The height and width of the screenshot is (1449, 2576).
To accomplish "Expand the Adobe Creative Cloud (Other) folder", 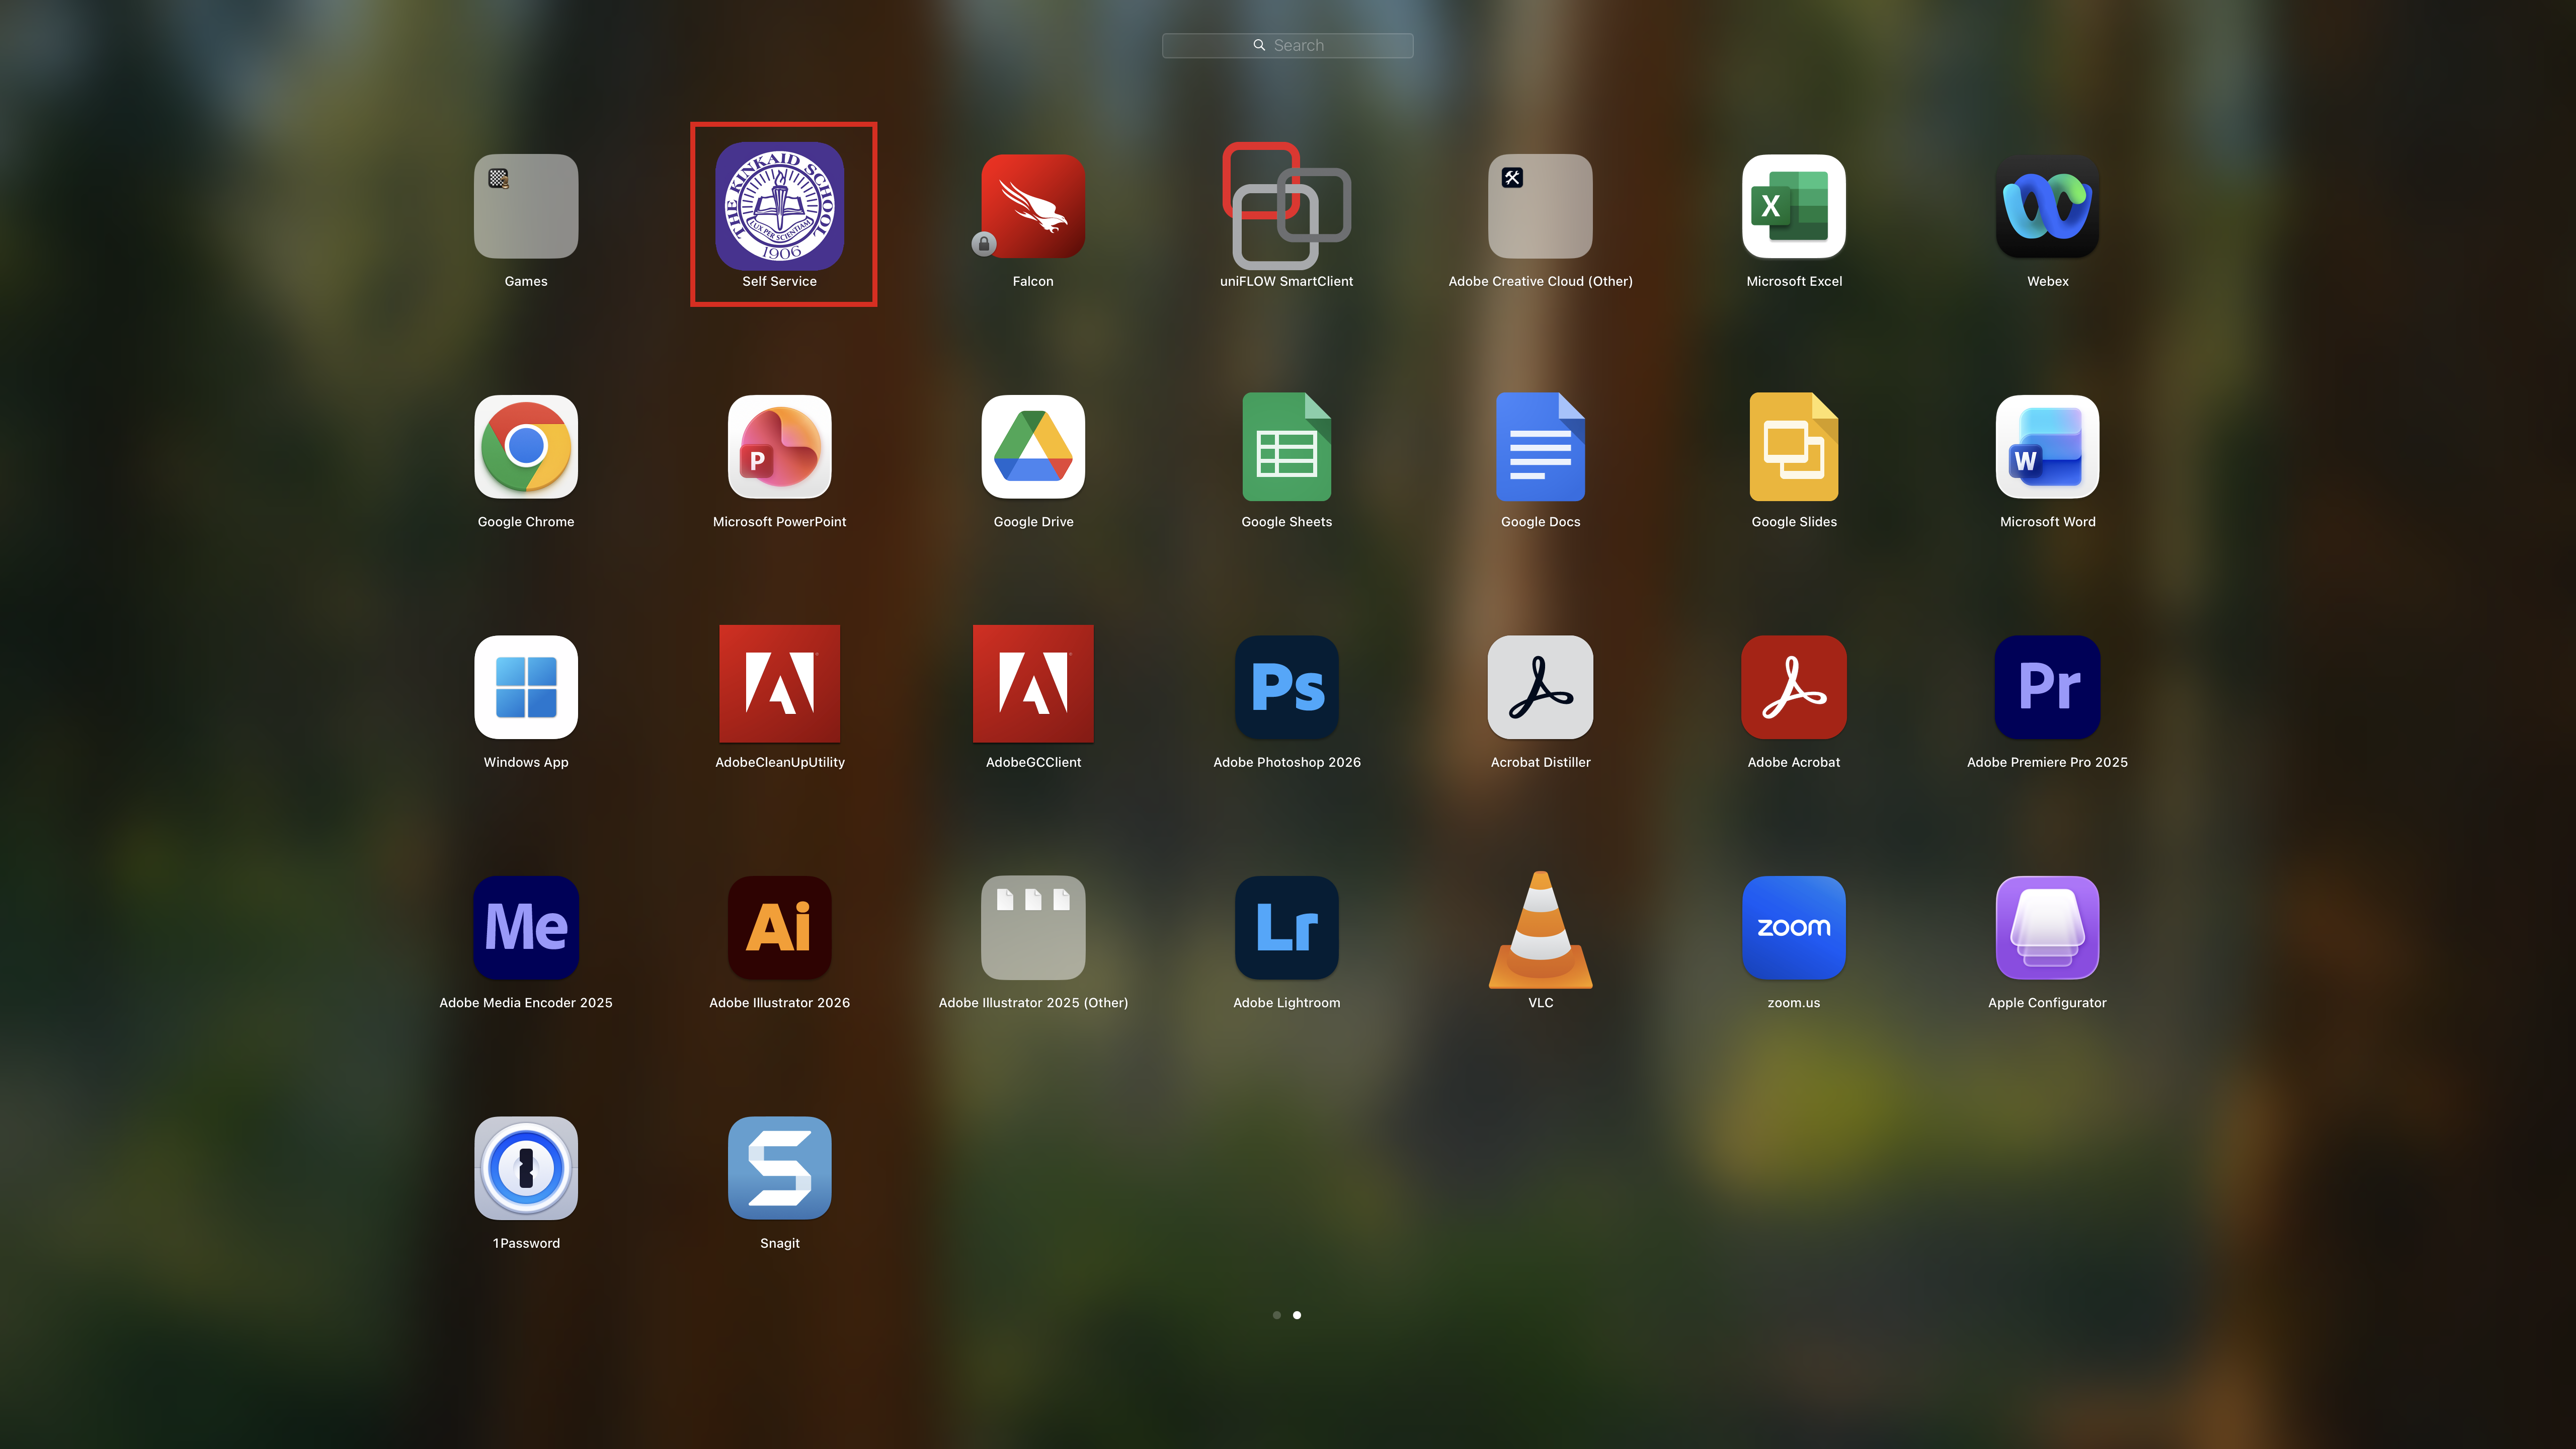I will click(1540, 206).
